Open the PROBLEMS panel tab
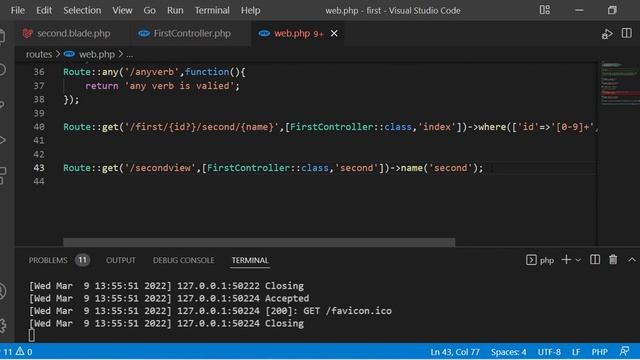 48,260
